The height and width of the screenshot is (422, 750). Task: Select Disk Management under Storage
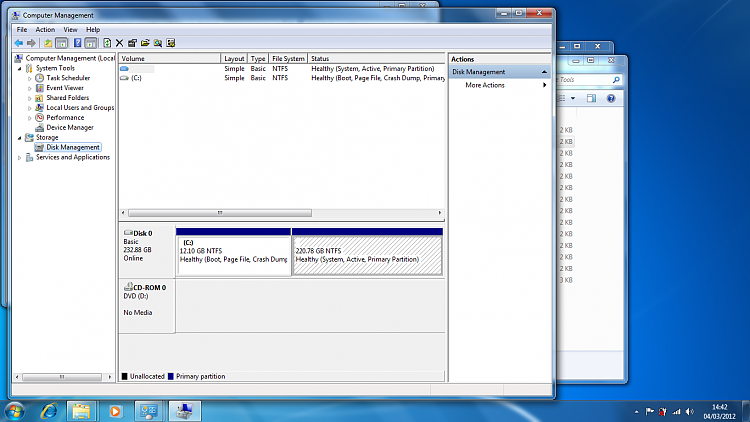[x=73, y=147]
